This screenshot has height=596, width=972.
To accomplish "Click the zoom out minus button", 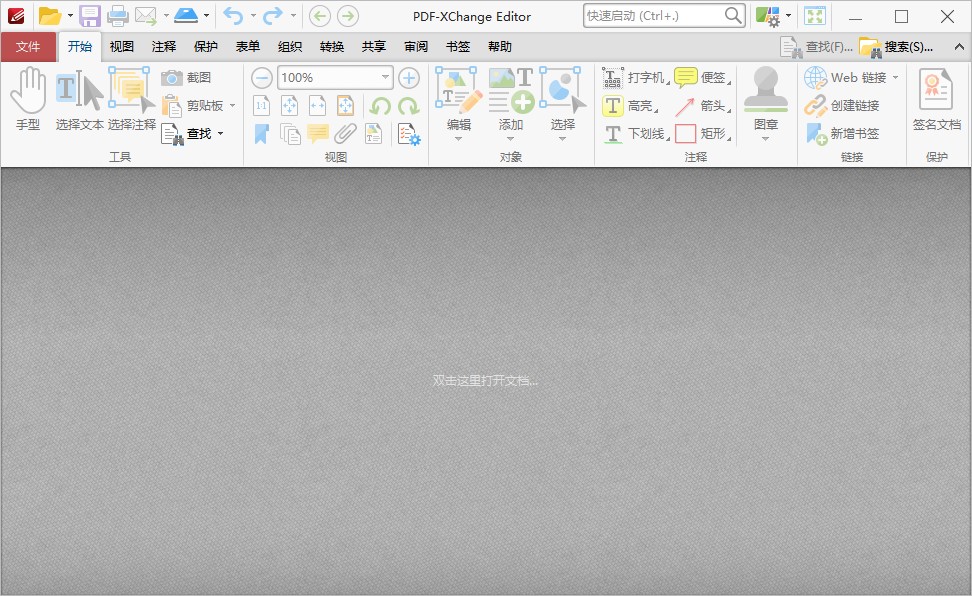I will 261,78.
